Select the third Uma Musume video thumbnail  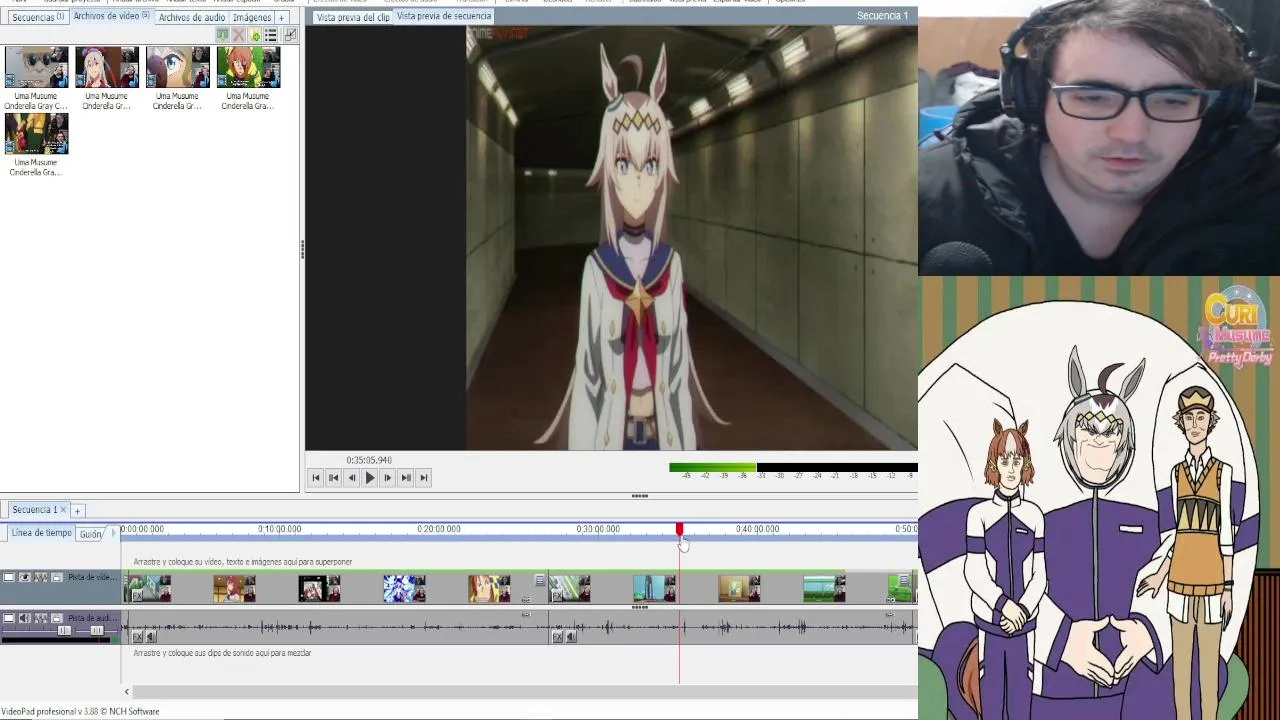(x=177, y=68)
